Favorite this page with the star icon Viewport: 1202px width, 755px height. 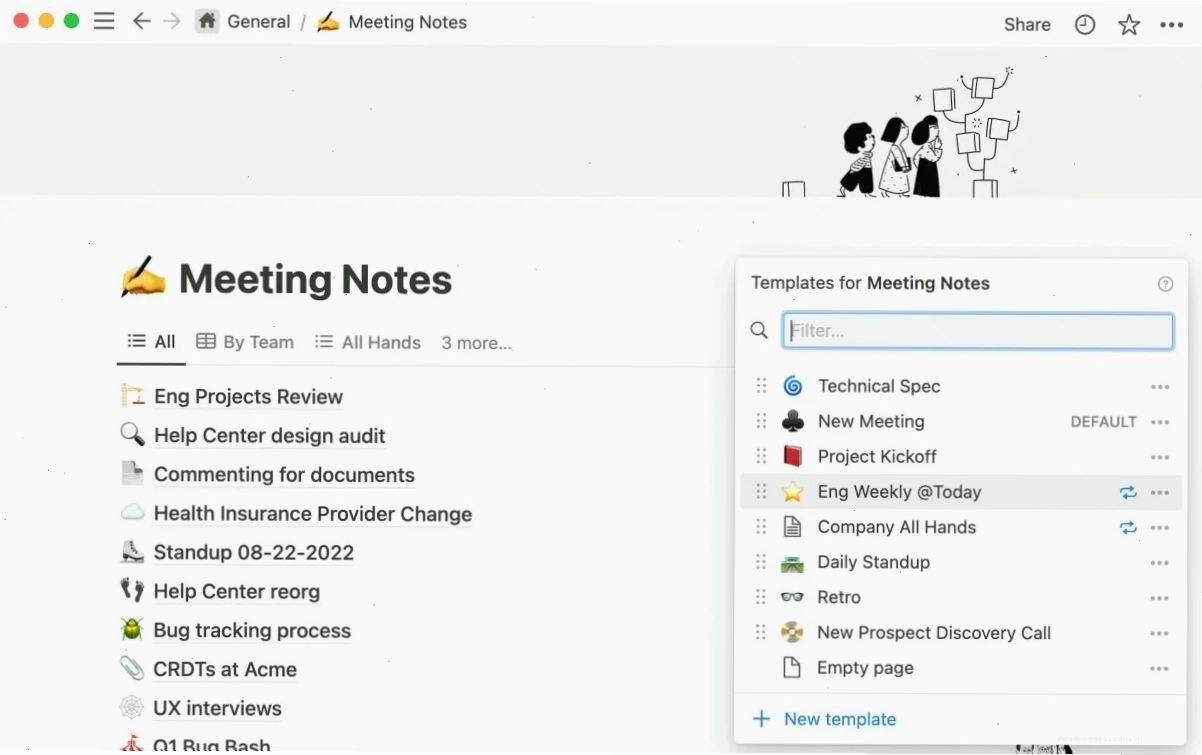pos(1129,25)
